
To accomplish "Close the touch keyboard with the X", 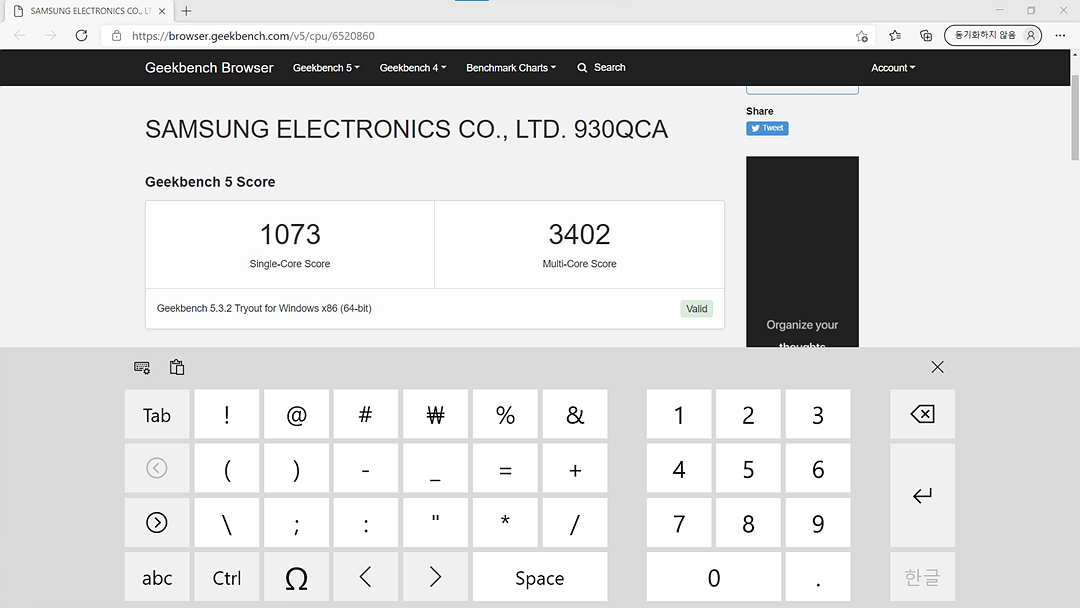I will pyautogui.click(x=937, y=367).
